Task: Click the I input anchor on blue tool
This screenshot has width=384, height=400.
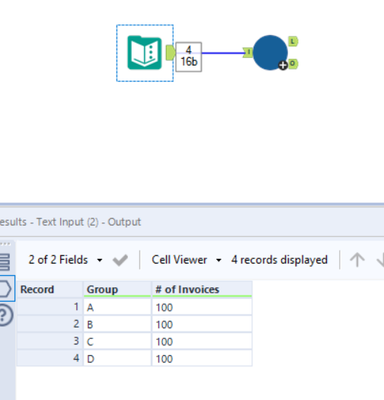Action: 248,52
